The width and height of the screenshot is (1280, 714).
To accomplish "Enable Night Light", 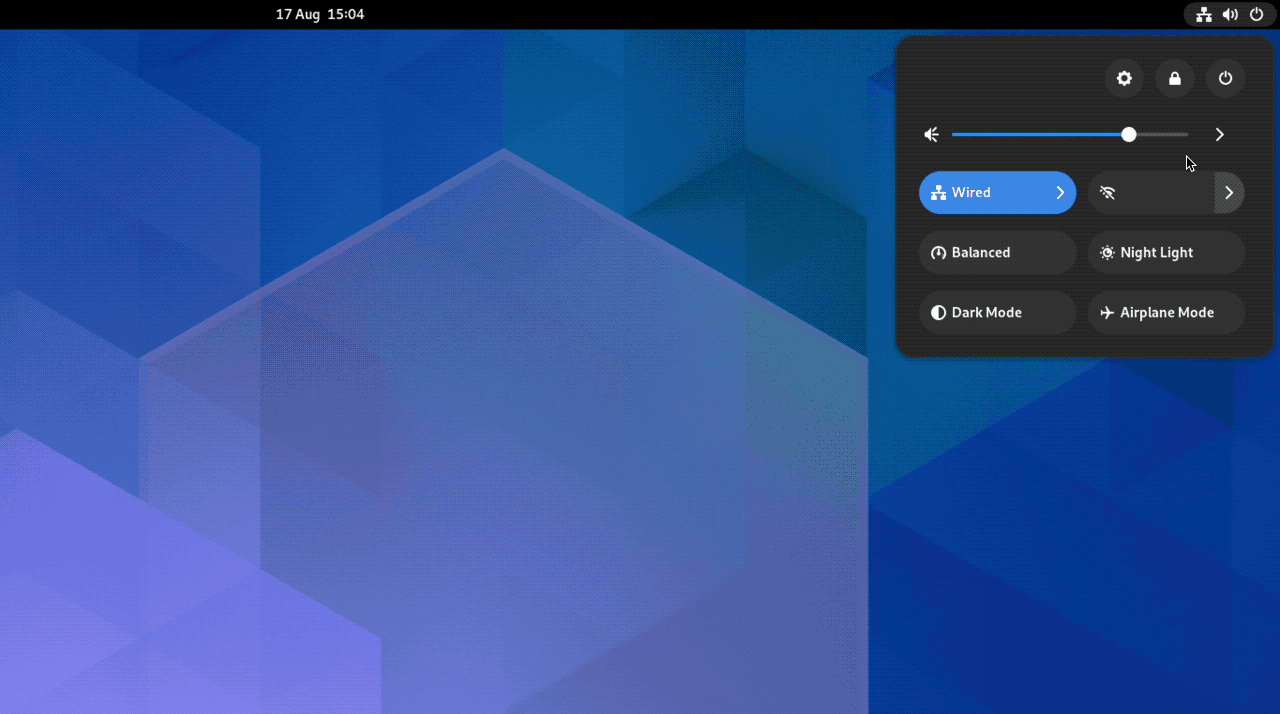I will [1166, 252].
